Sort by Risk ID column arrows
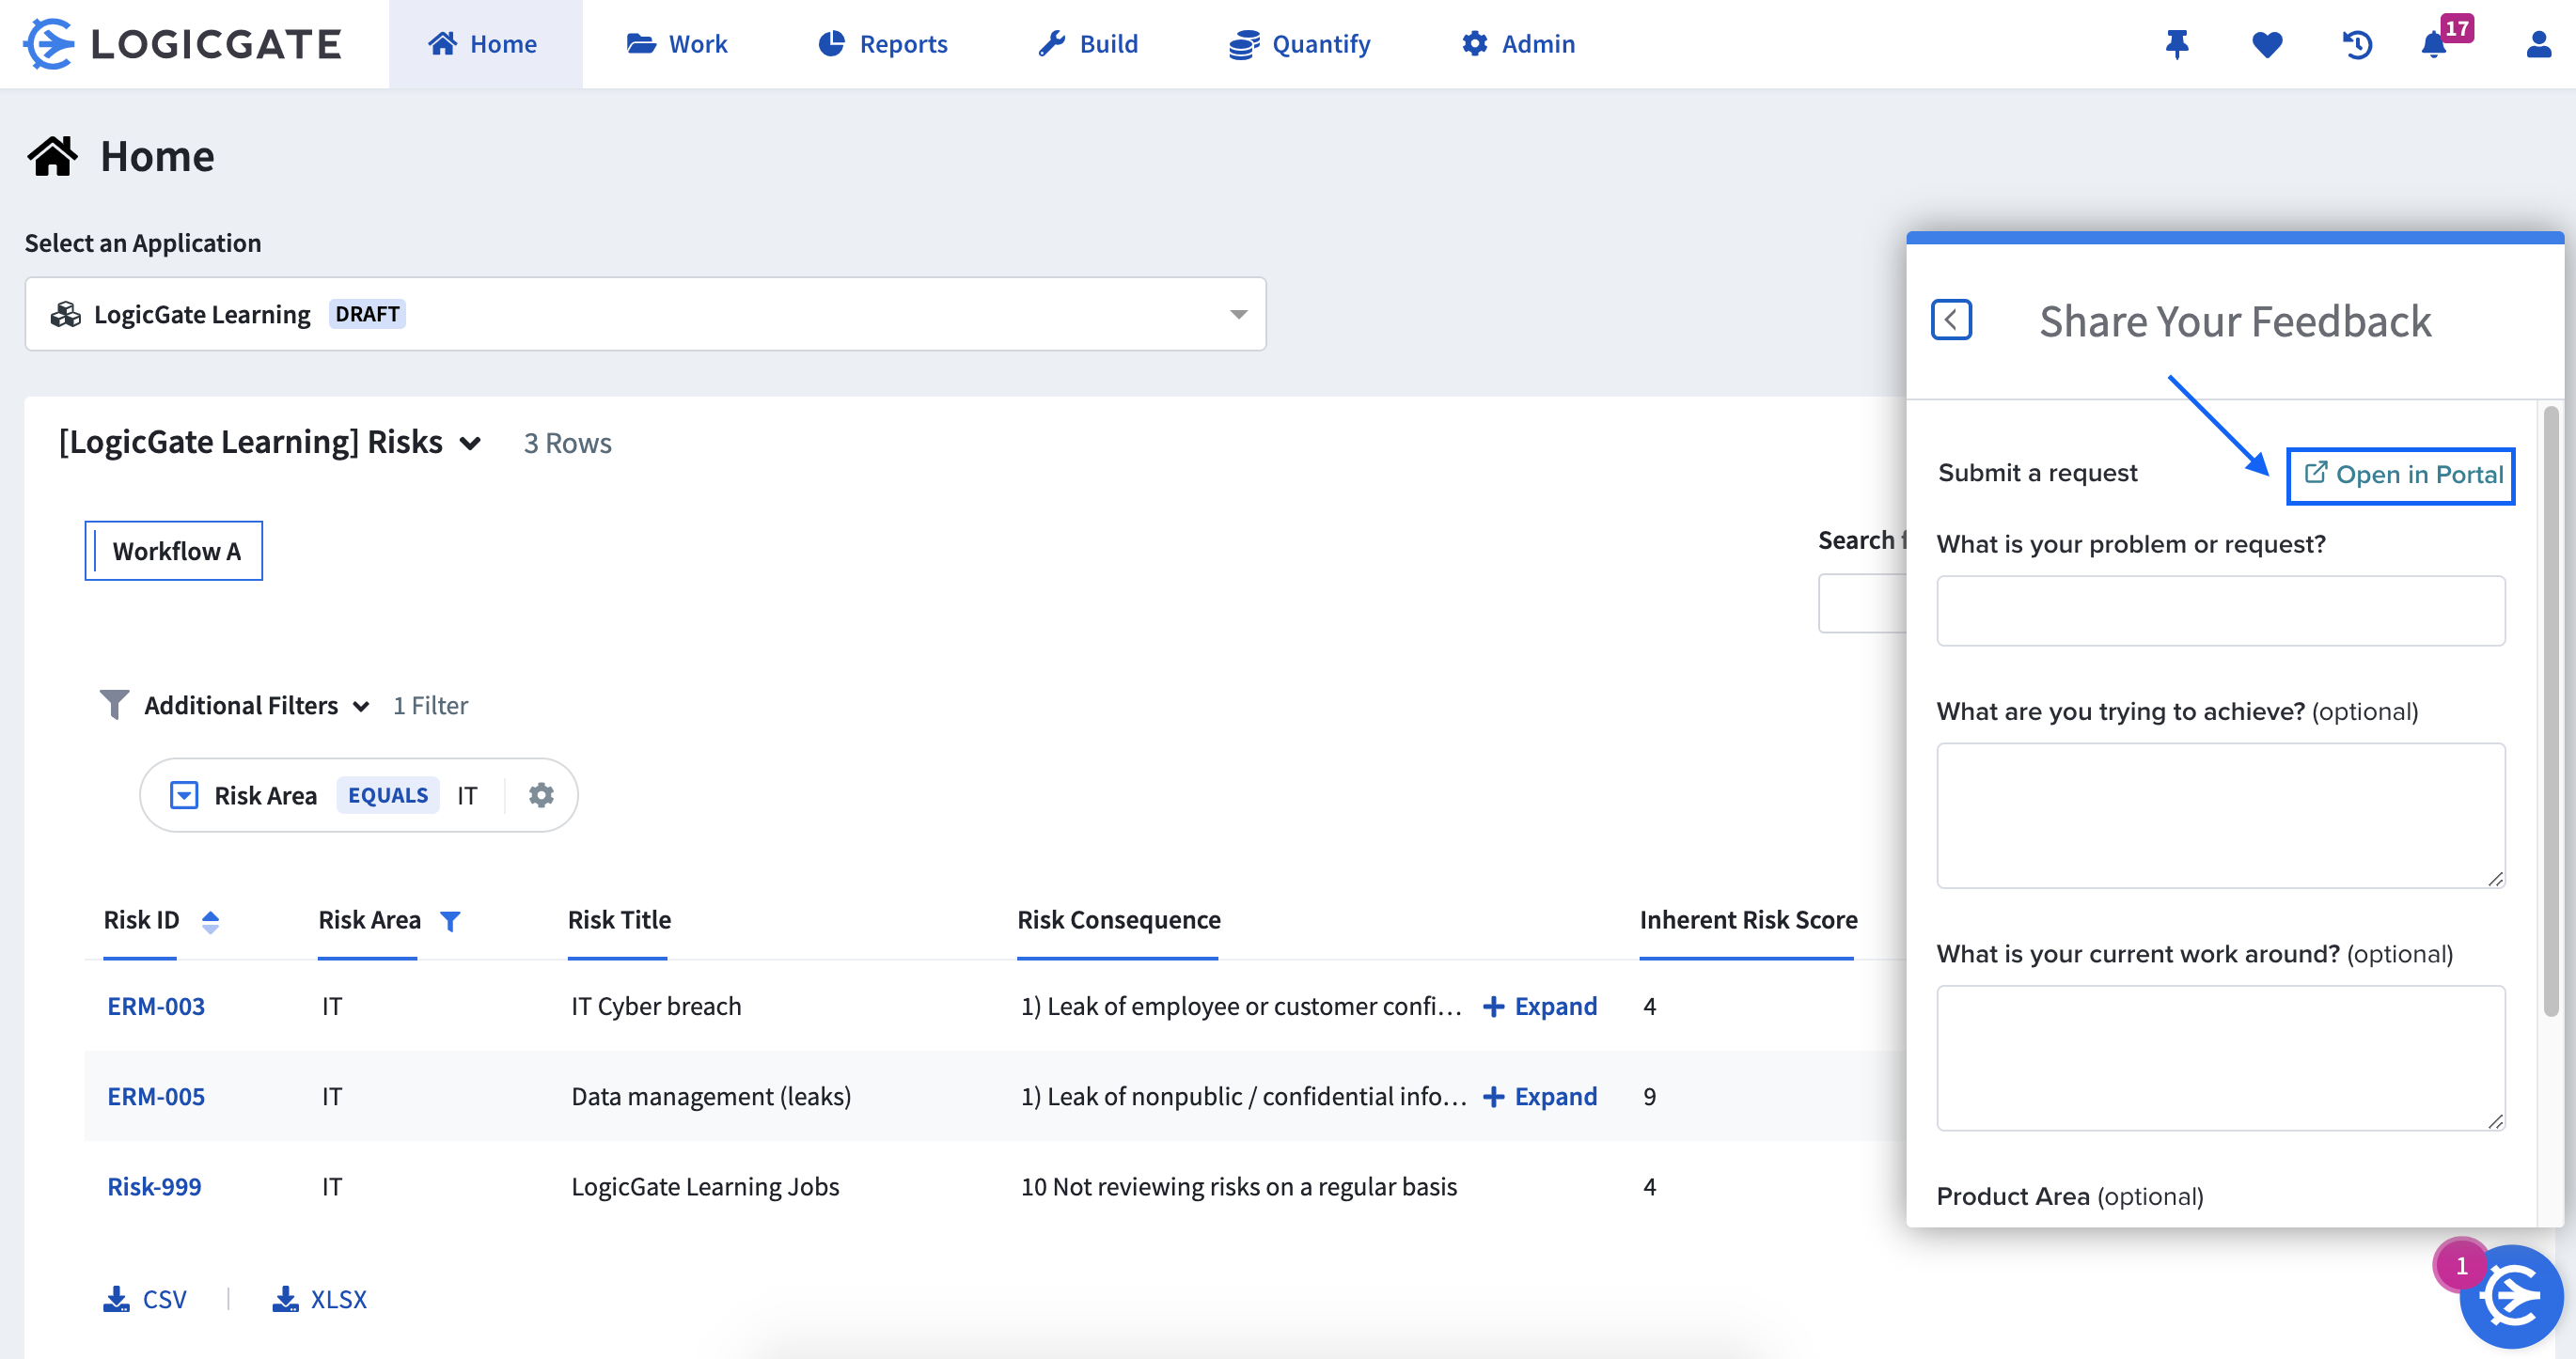The height and width of the screenshot is (1359, 2576). 210,921
